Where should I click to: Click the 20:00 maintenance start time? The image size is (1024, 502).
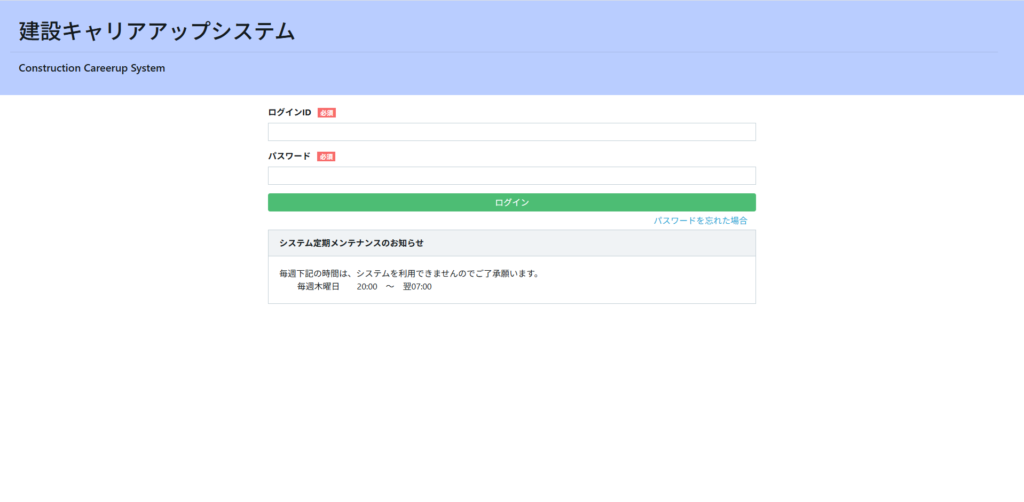[367, 287]
